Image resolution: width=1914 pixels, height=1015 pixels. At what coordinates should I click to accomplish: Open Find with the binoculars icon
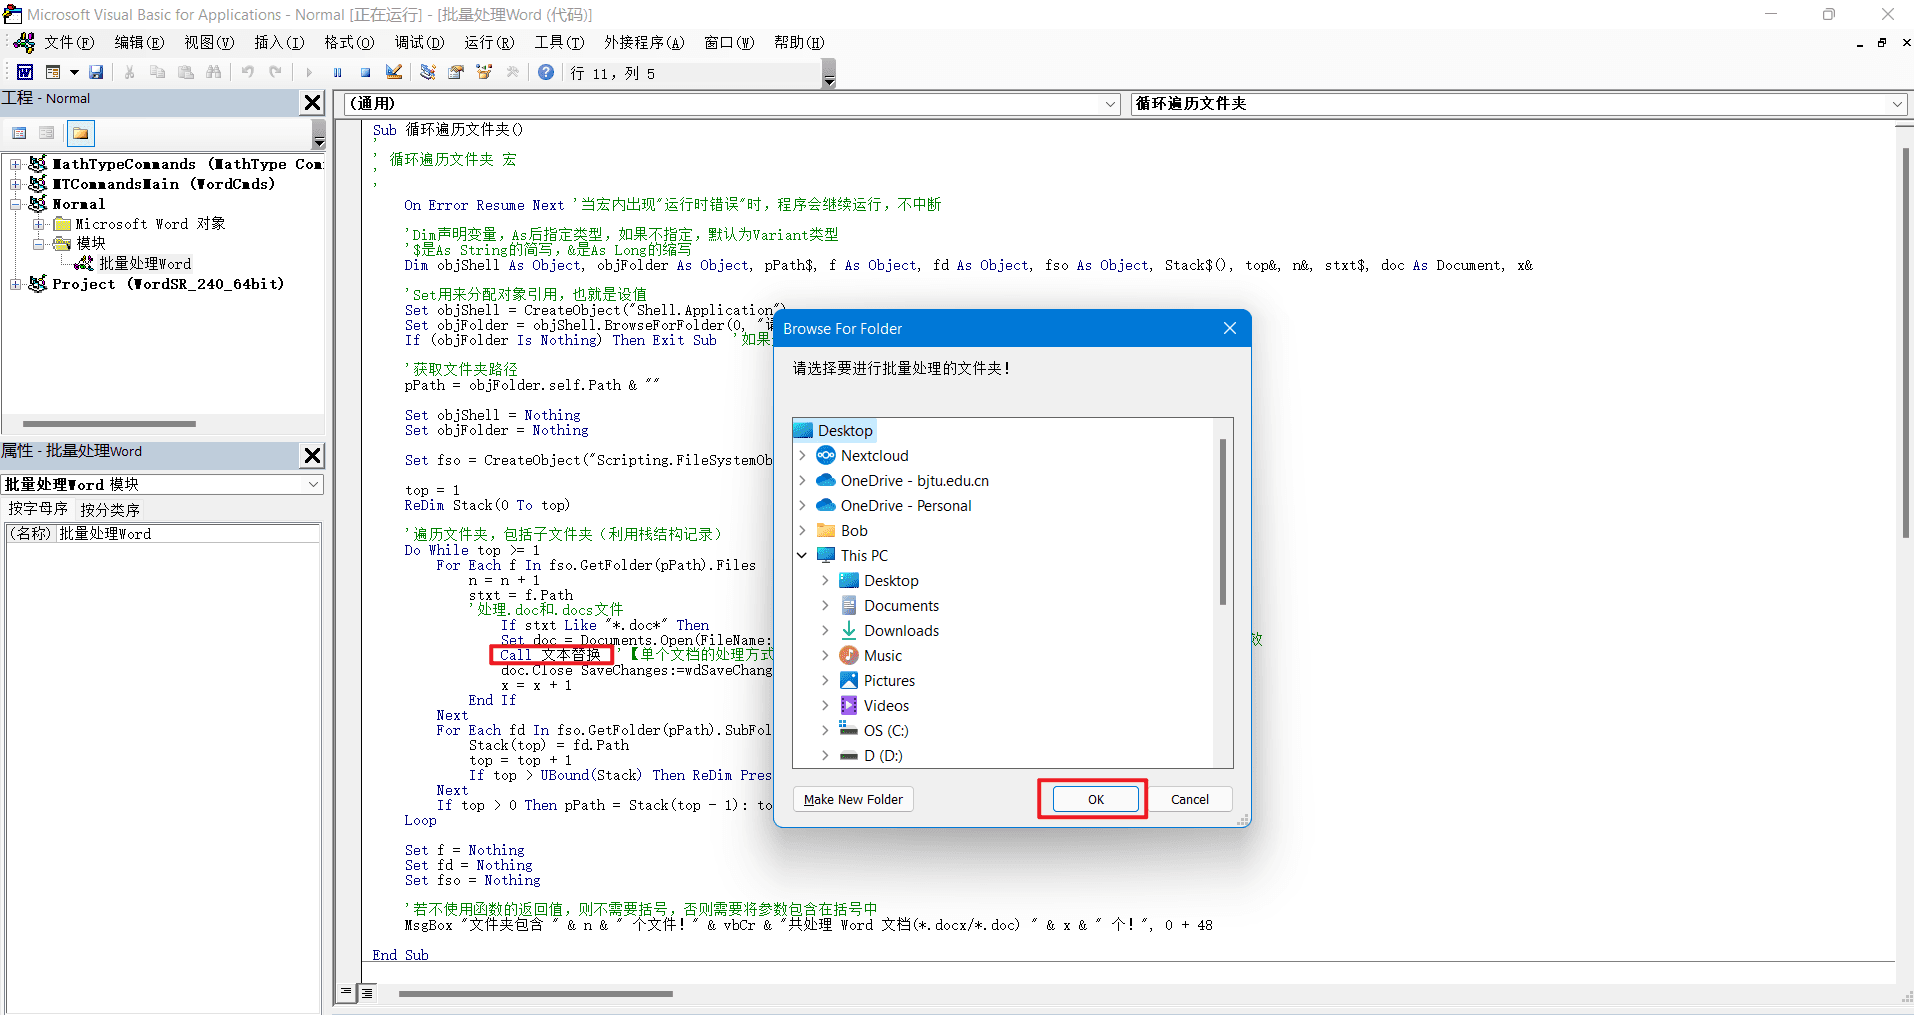pos(213,72)
